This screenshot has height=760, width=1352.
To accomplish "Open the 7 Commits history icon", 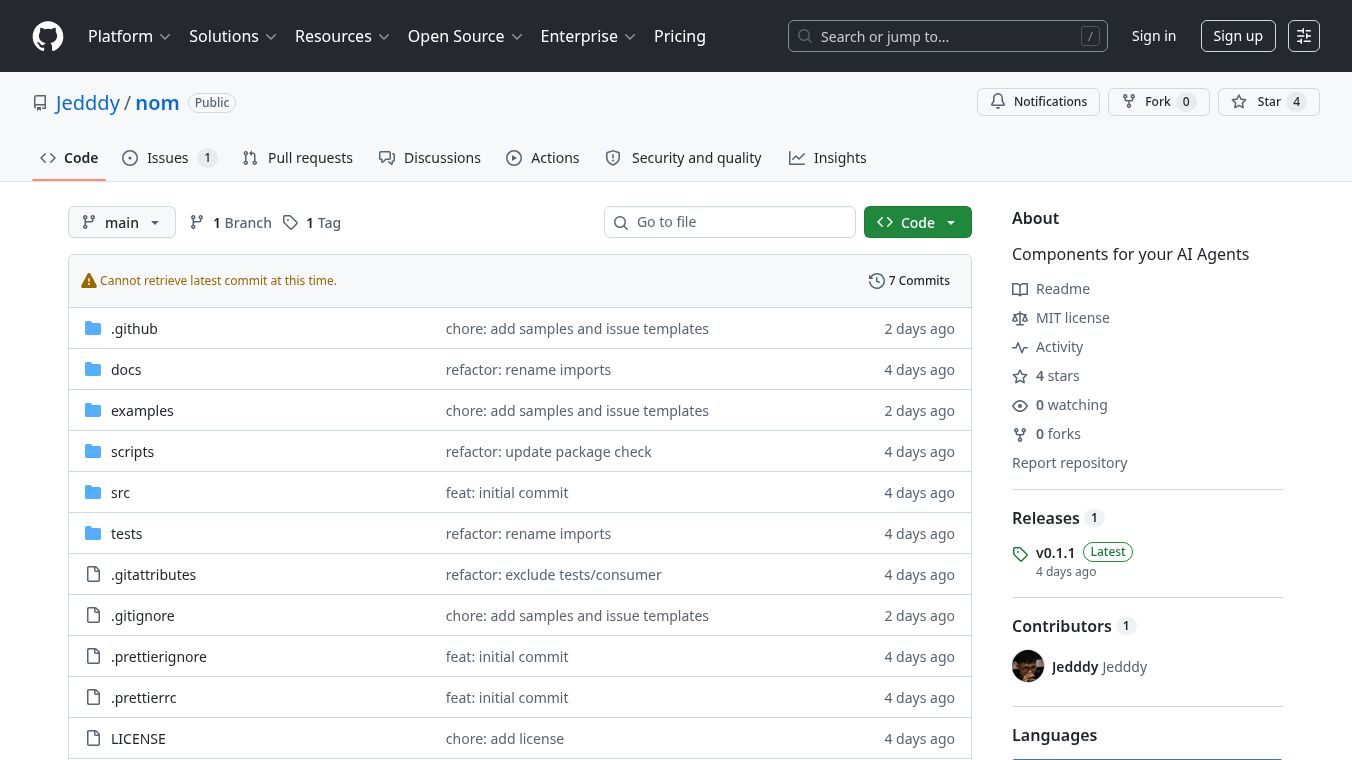I will click(x=877, y=281).
